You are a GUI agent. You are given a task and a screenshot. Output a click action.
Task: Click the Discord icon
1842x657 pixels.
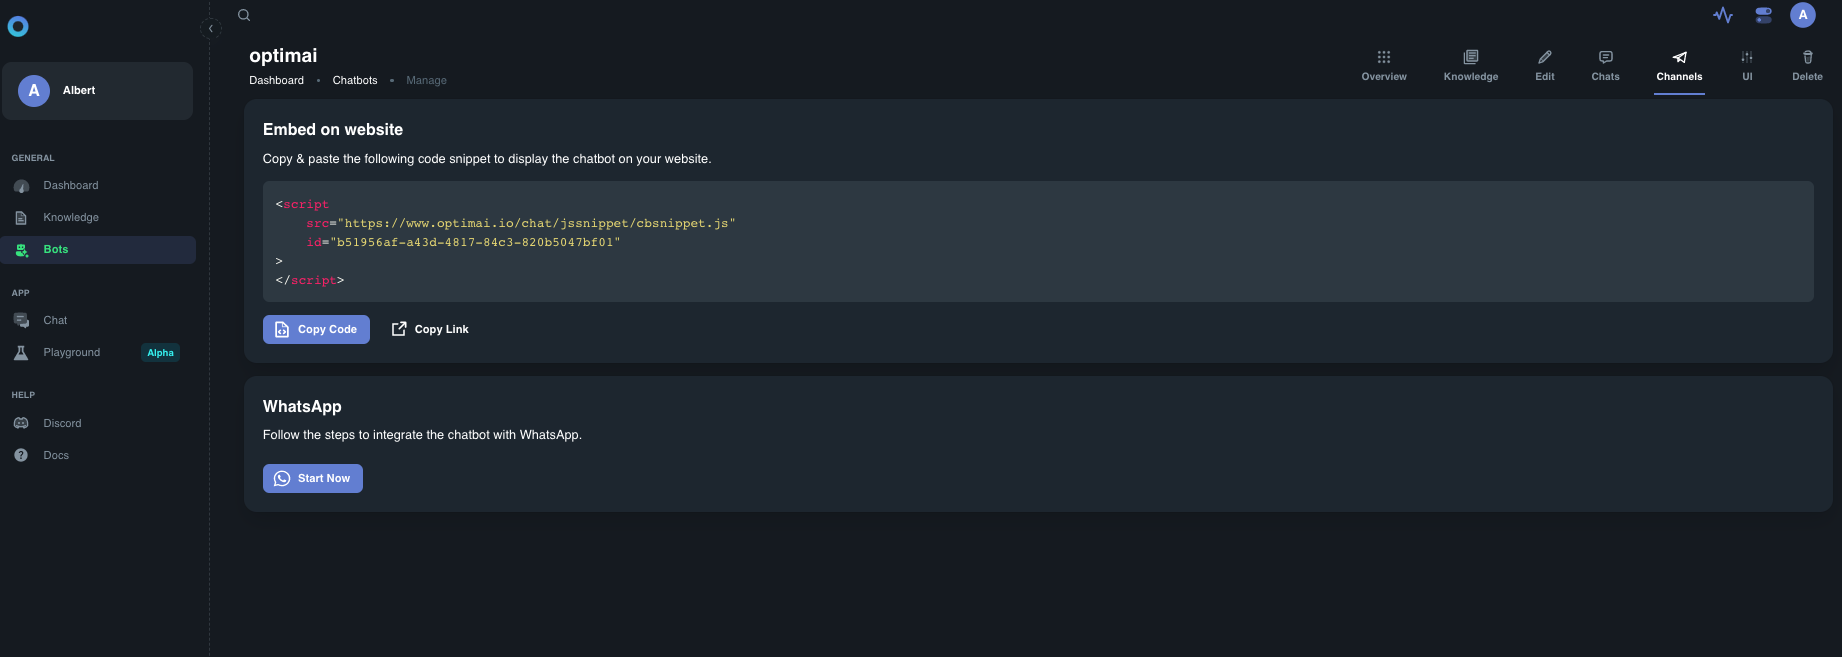pos(21,424)
